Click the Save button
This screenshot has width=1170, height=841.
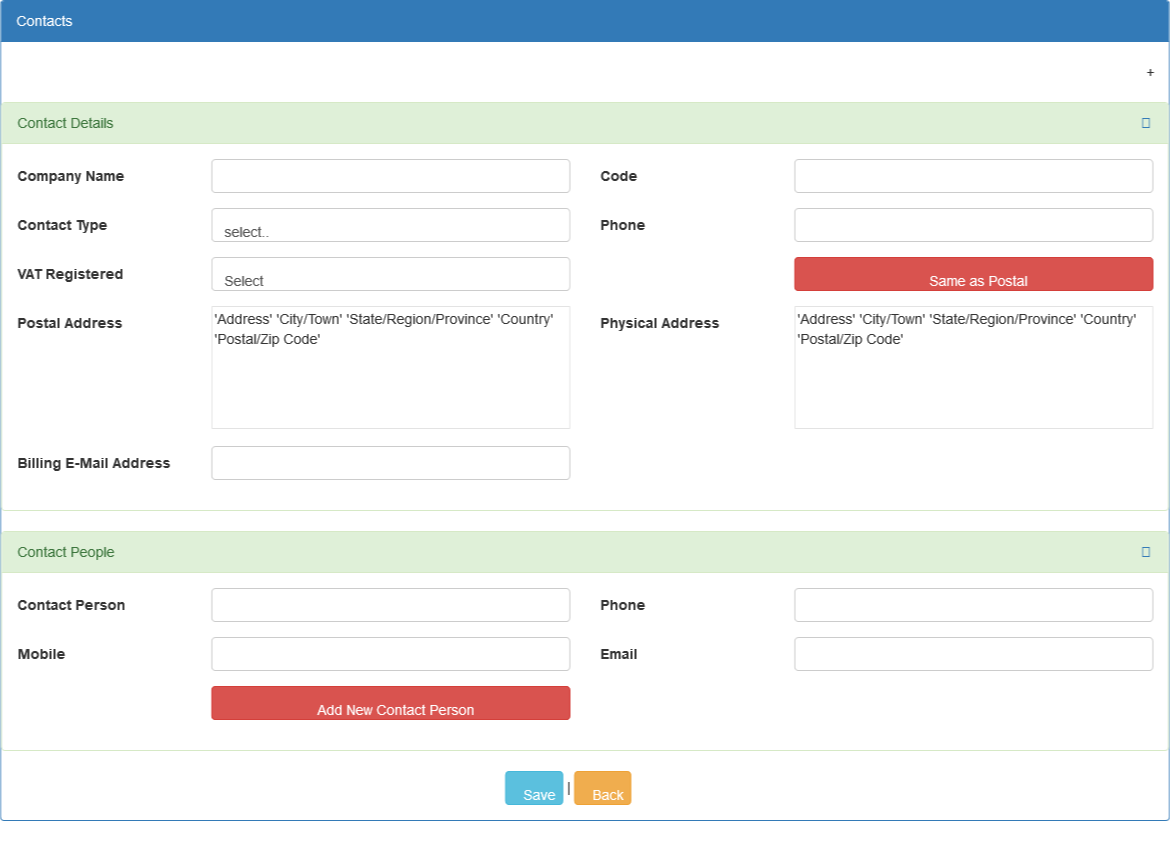(534, 788)
